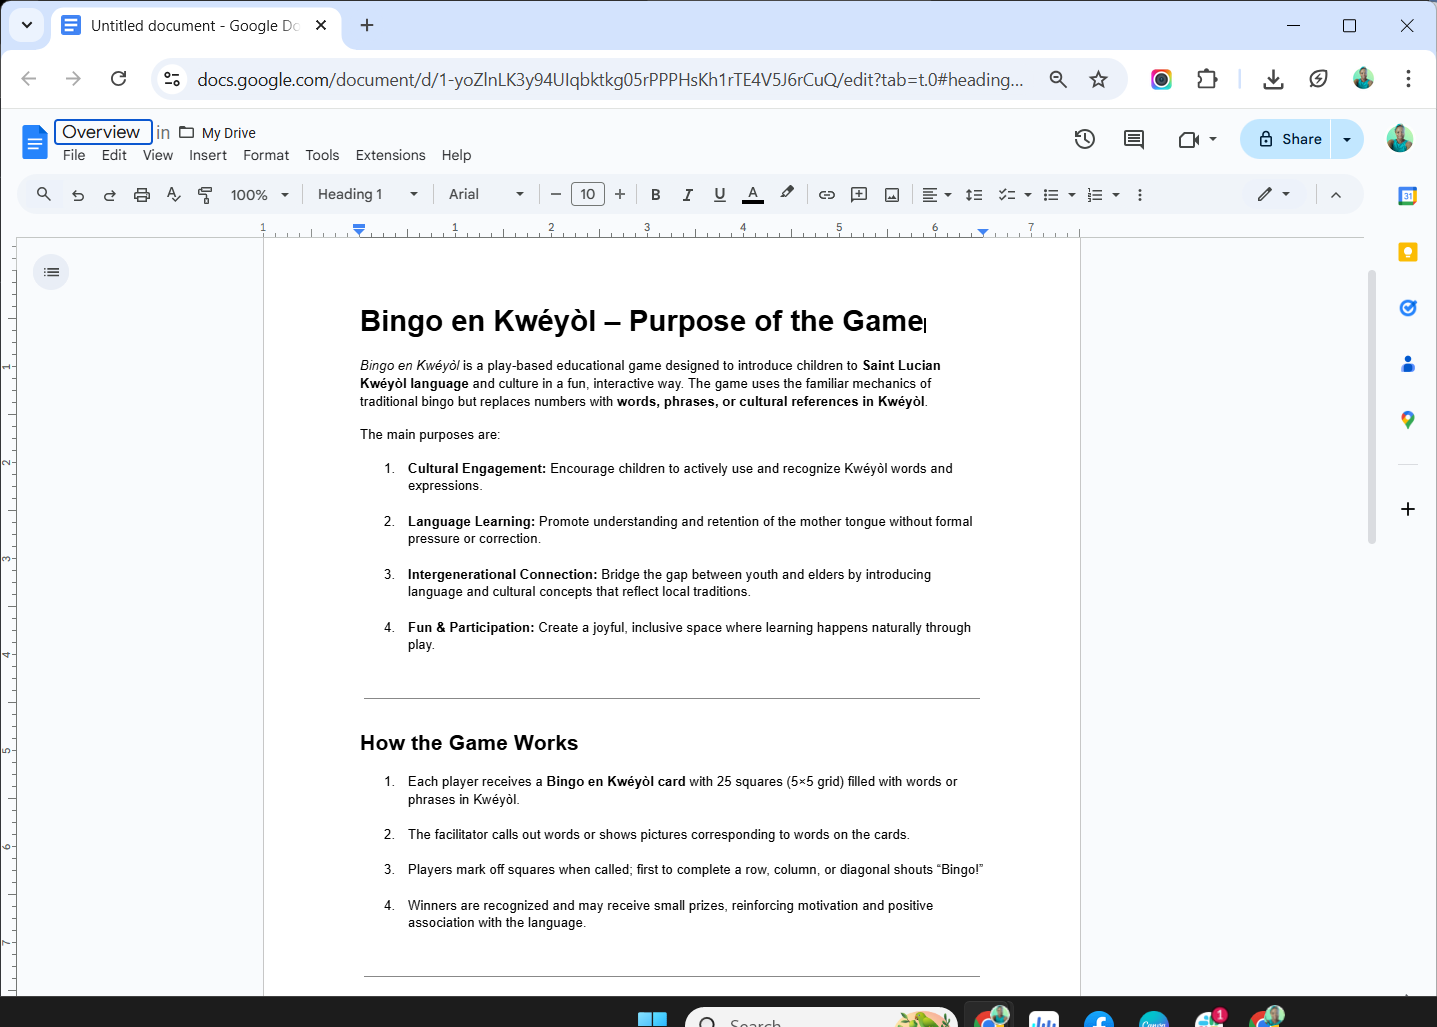This screenshot has width=1437, height=1027.
Task: Click the Share button
Action: pos(1287,139)
